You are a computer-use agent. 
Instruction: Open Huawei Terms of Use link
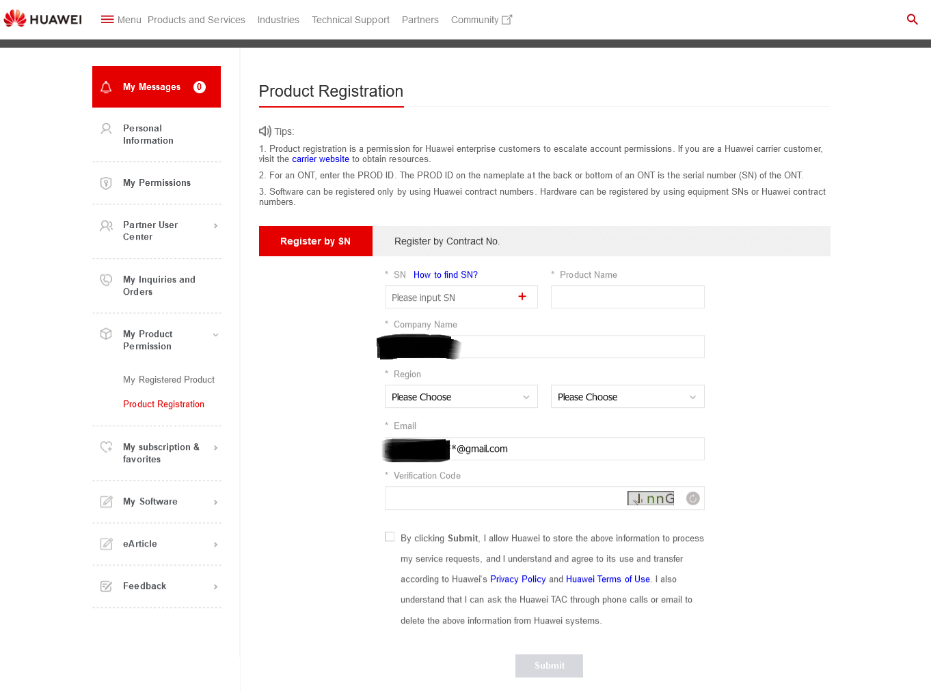pyautogui.click(x=608, y=579)
